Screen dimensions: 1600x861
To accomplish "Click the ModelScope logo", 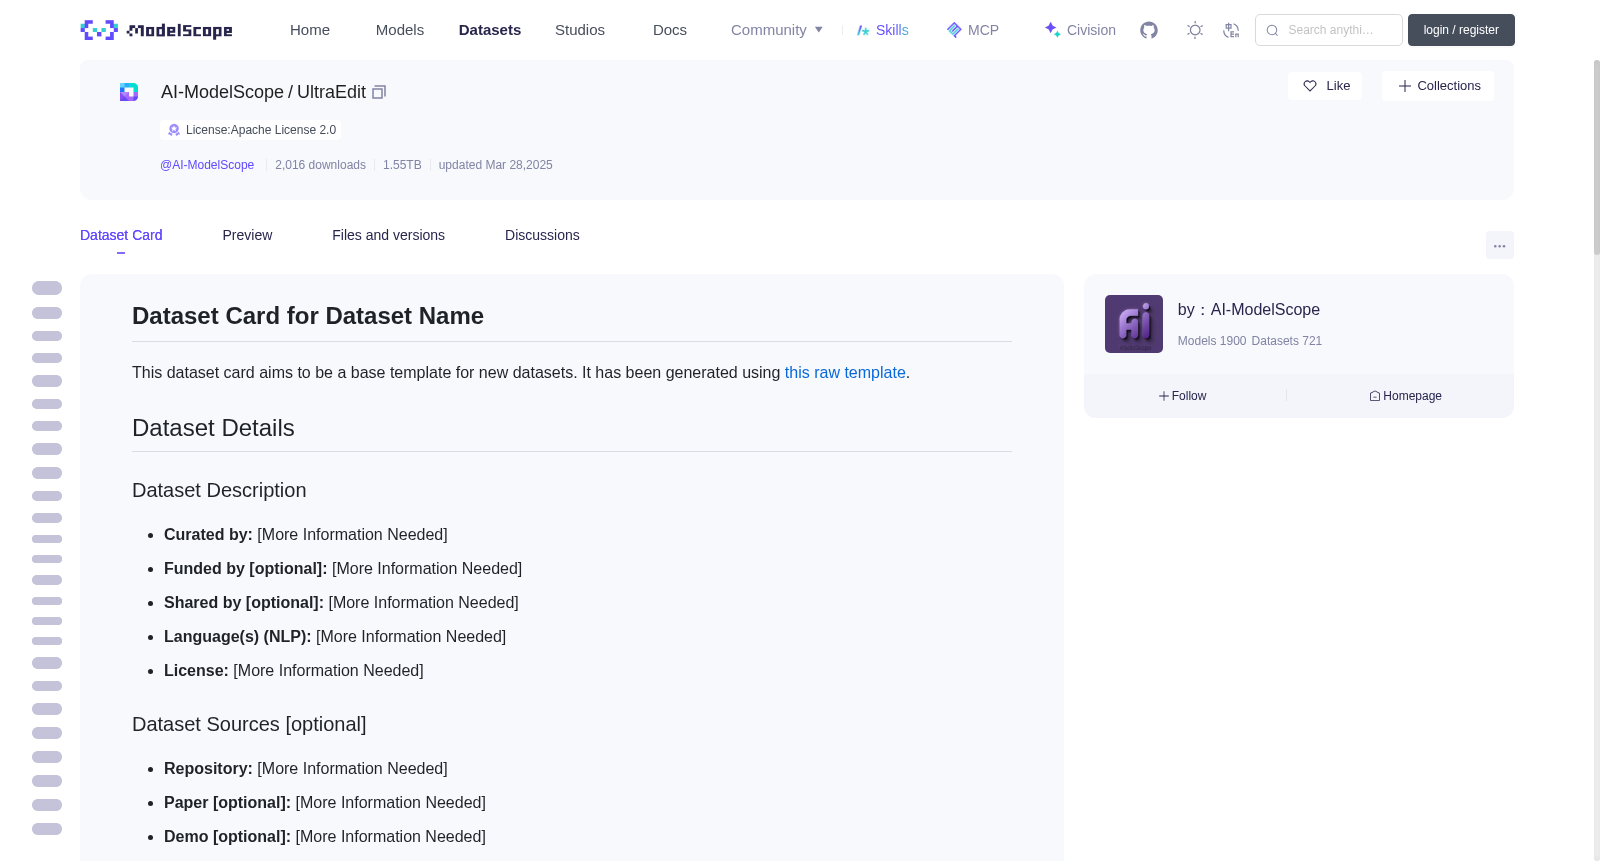I will click(157, 30).
